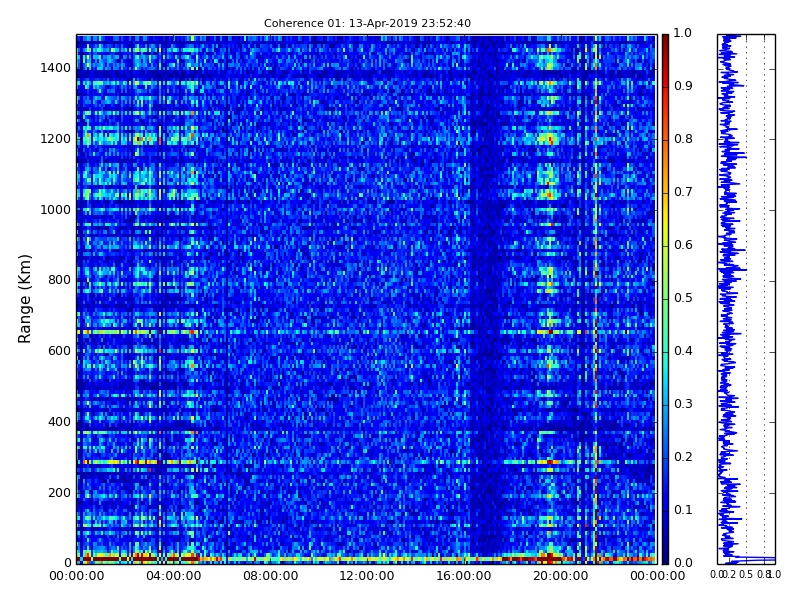Click the 0.9 colorbar tick label

[683, 86]
